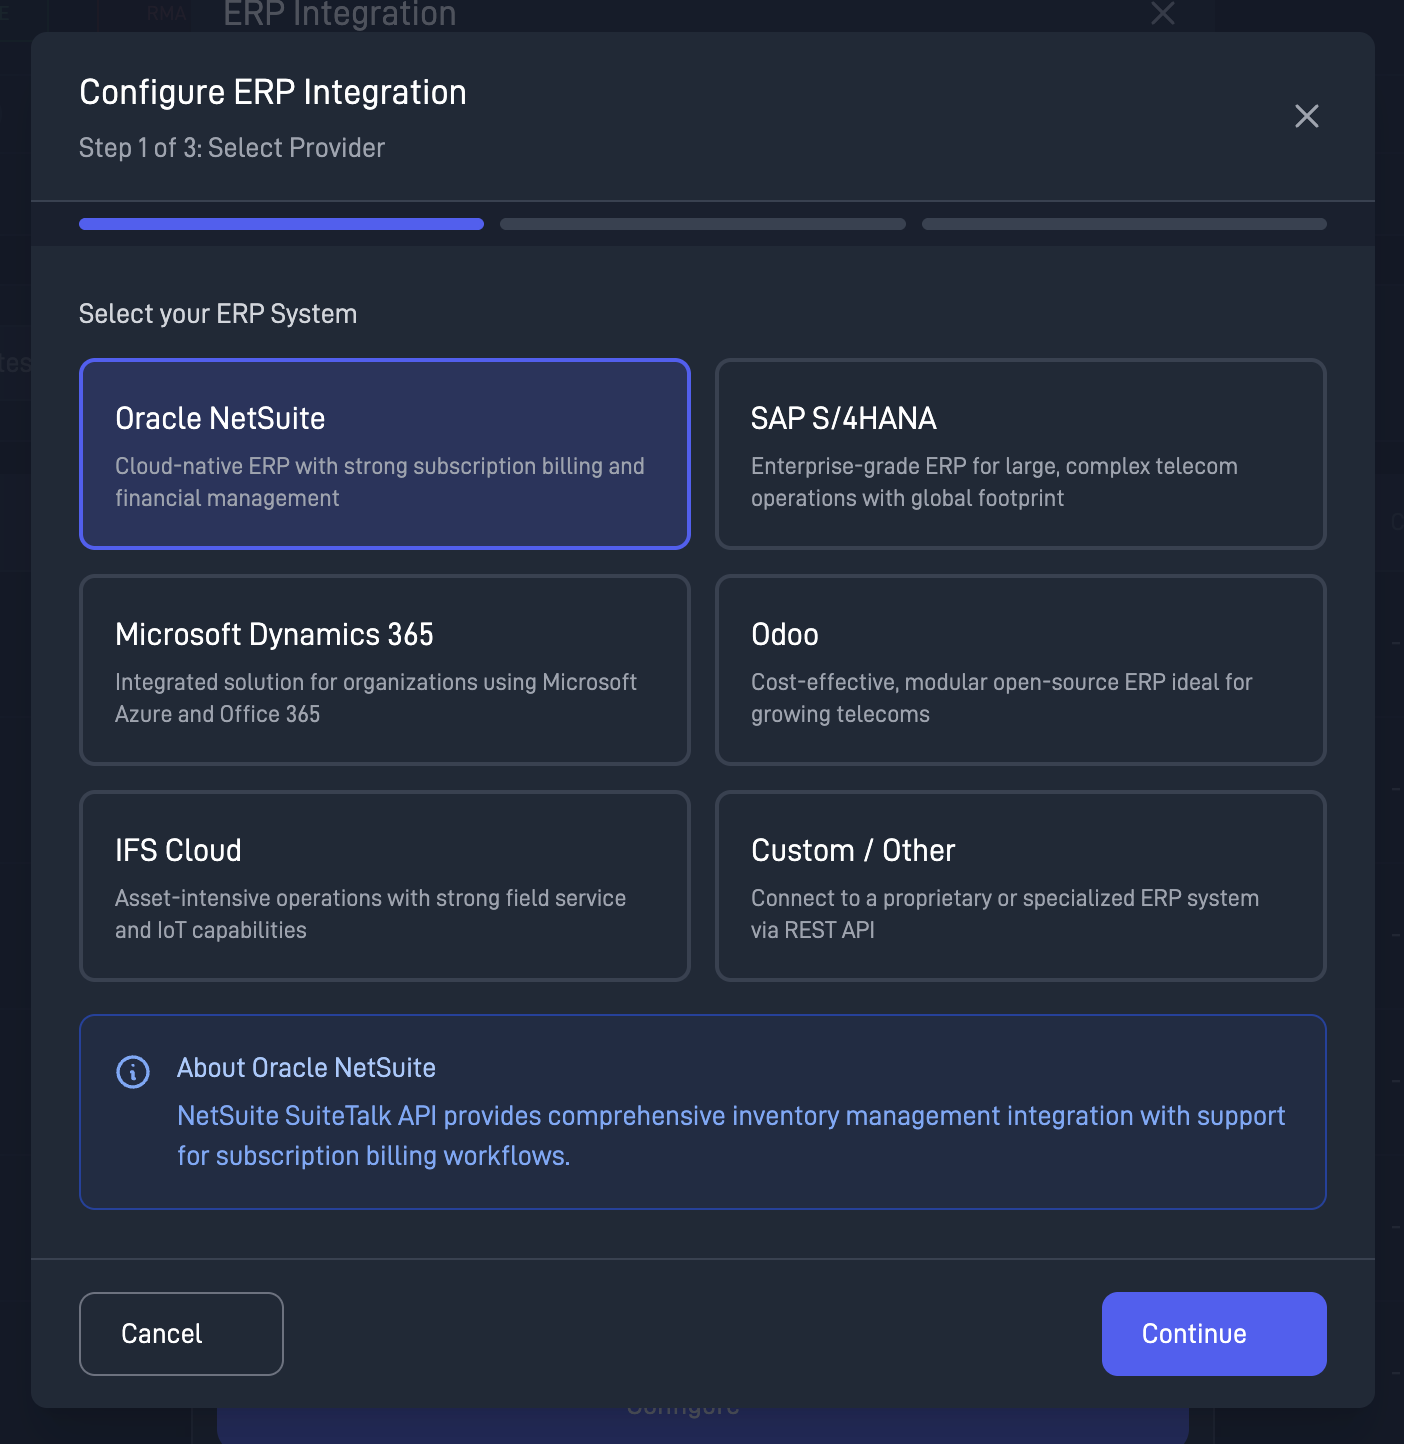The width and height of the screenshot is (1404, 1444).
Task: Select the Oracle NetSuite provider card
Action: 385,454
